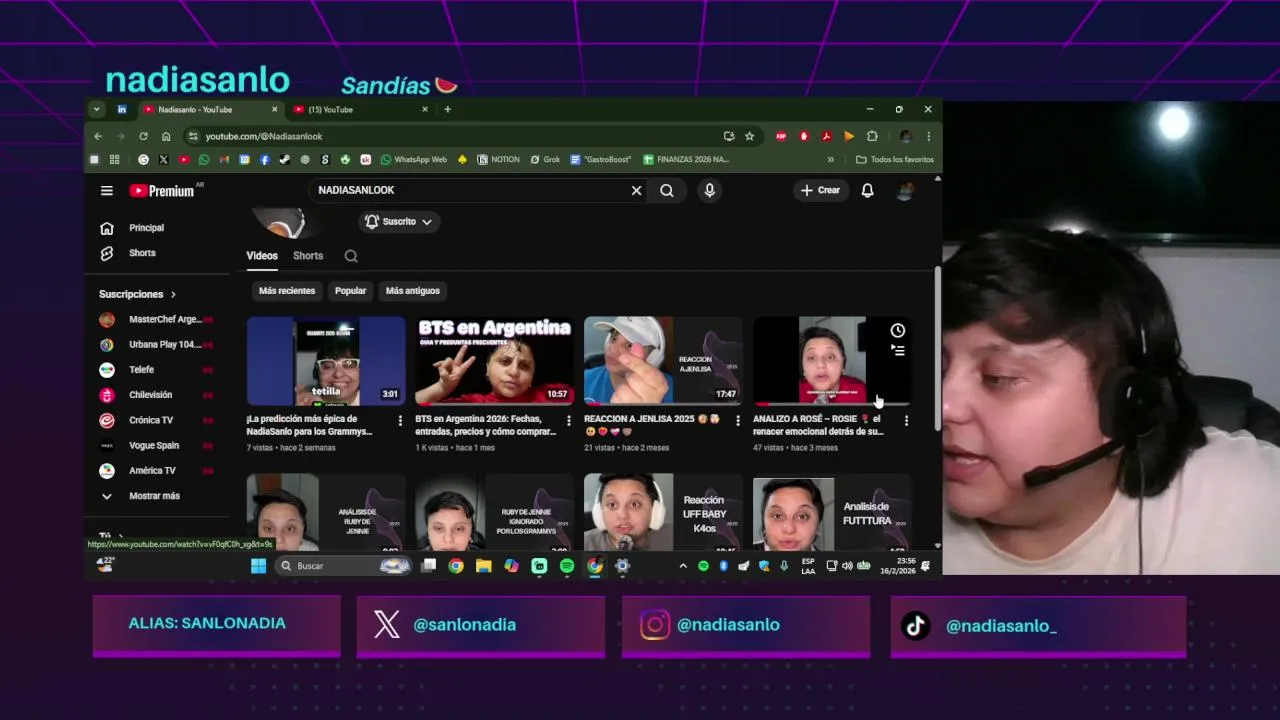1280x720 pixels.
Task: Open the REACCION A JENLISA thumbnail
Action: (x=663, y=360)
